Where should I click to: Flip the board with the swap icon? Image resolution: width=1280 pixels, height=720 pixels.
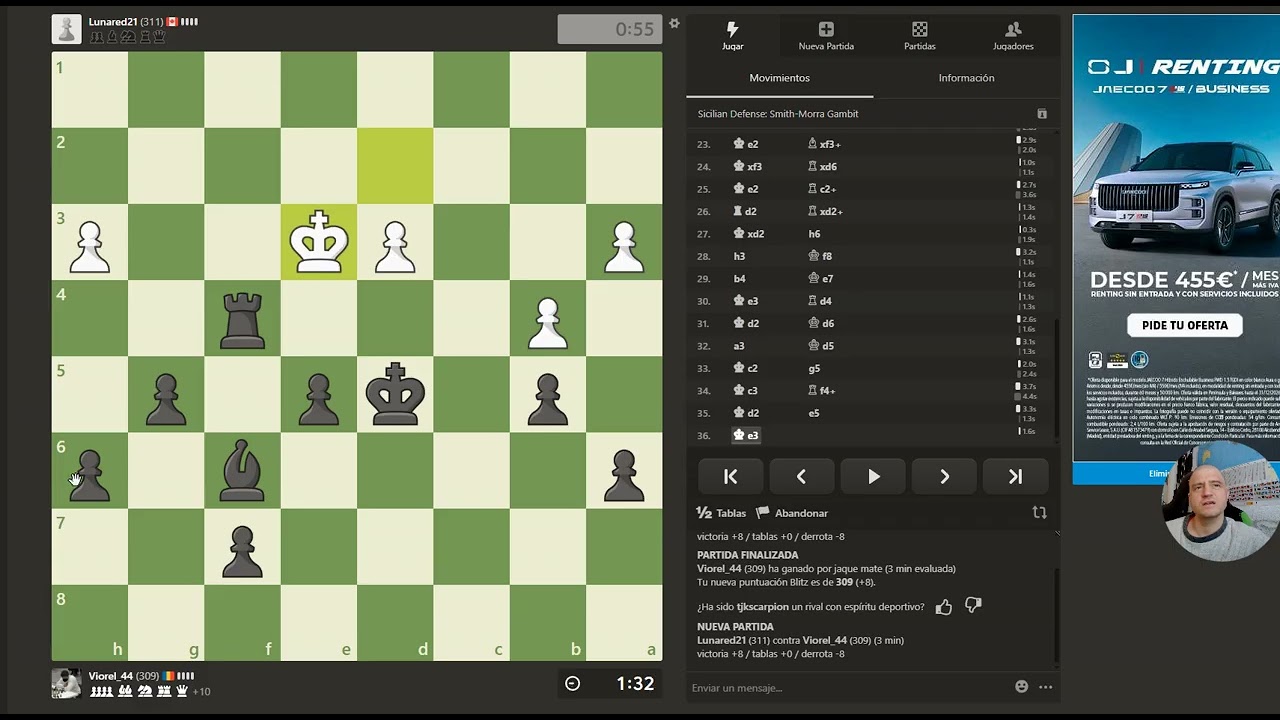click(x=1039, y=512)
